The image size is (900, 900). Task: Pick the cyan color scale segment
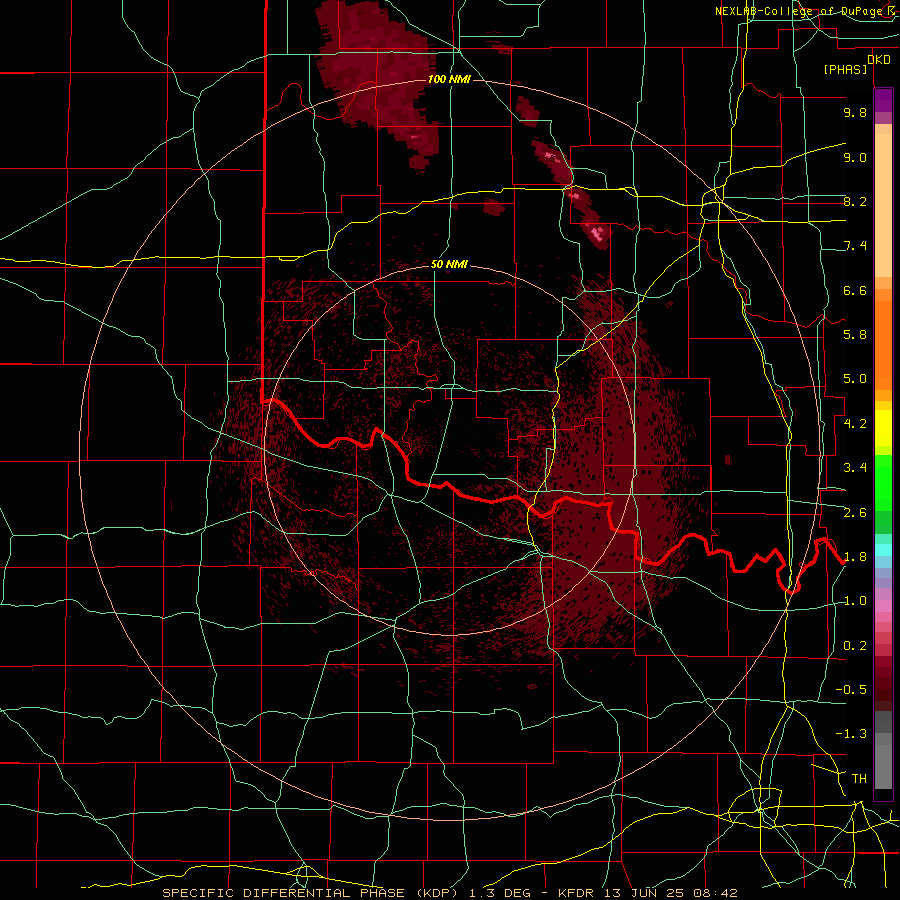[883, 550]
